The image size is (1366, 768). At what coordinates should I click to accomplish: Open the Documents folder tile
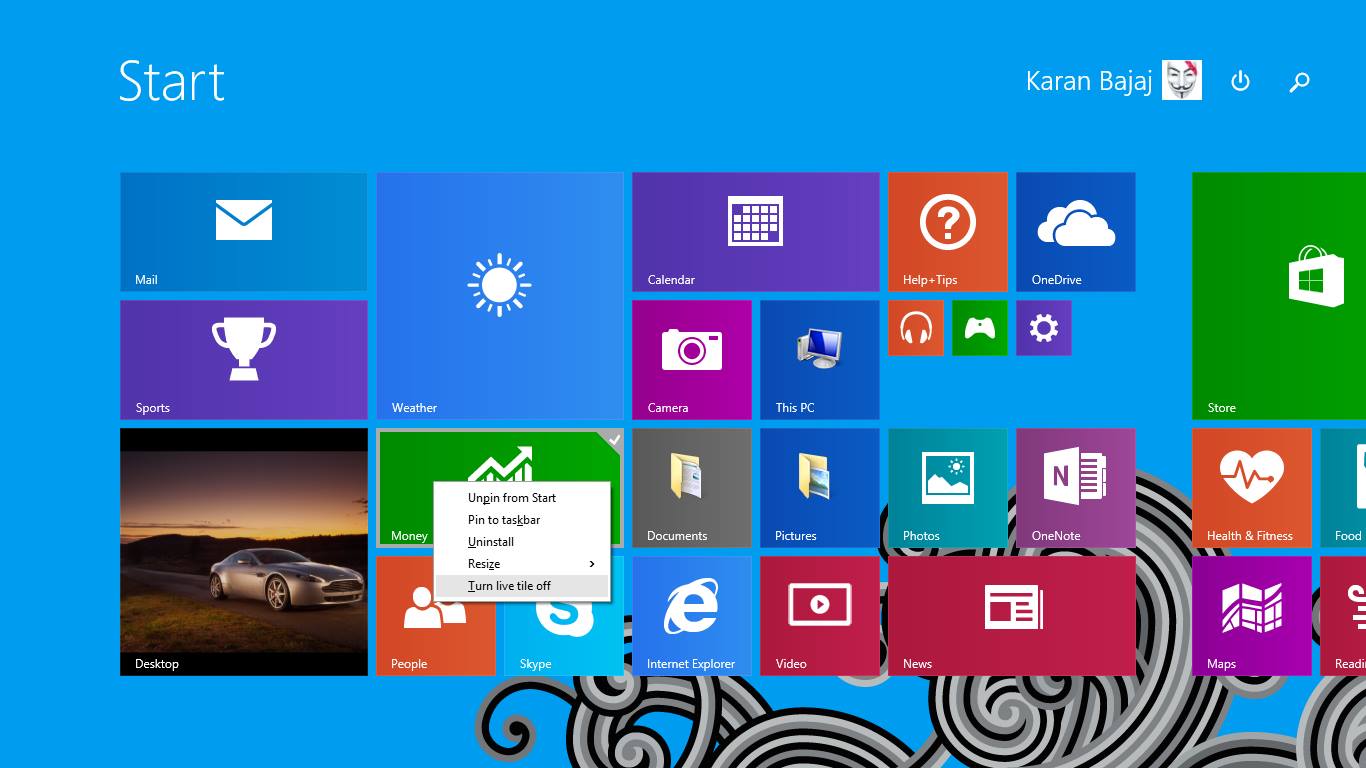692,488
